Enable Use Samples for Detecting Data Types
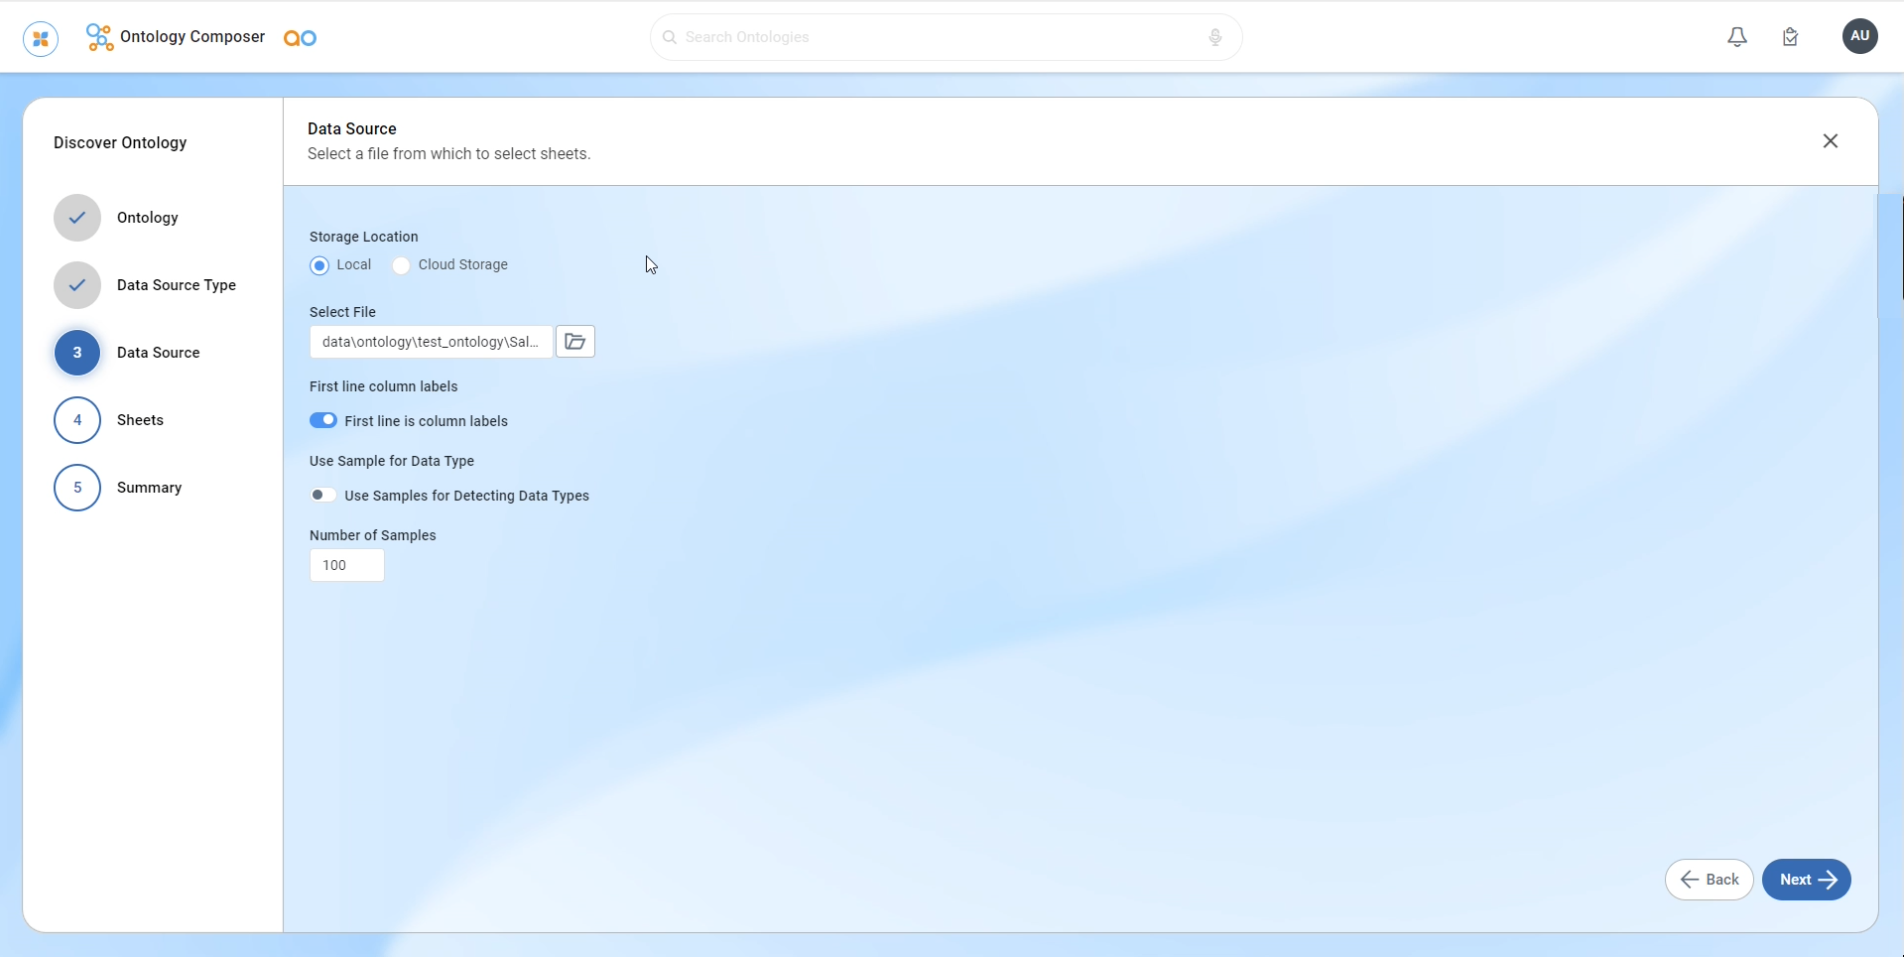The width and height of the screenshot is (1904, 957). pos(322,495)
